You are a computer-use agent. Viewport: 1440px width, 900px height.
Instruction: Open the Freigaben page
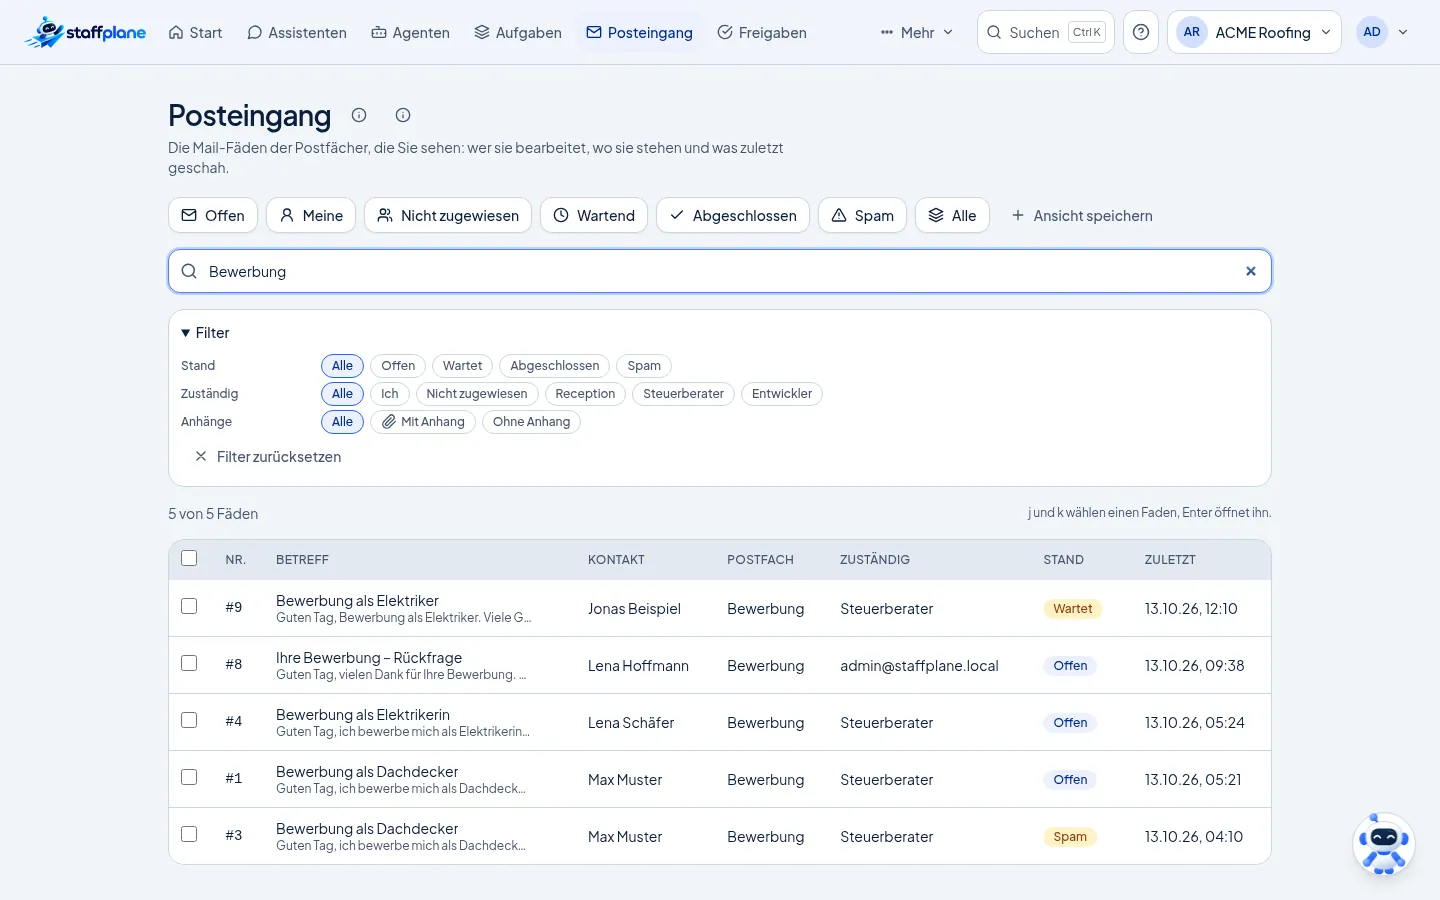762,32
